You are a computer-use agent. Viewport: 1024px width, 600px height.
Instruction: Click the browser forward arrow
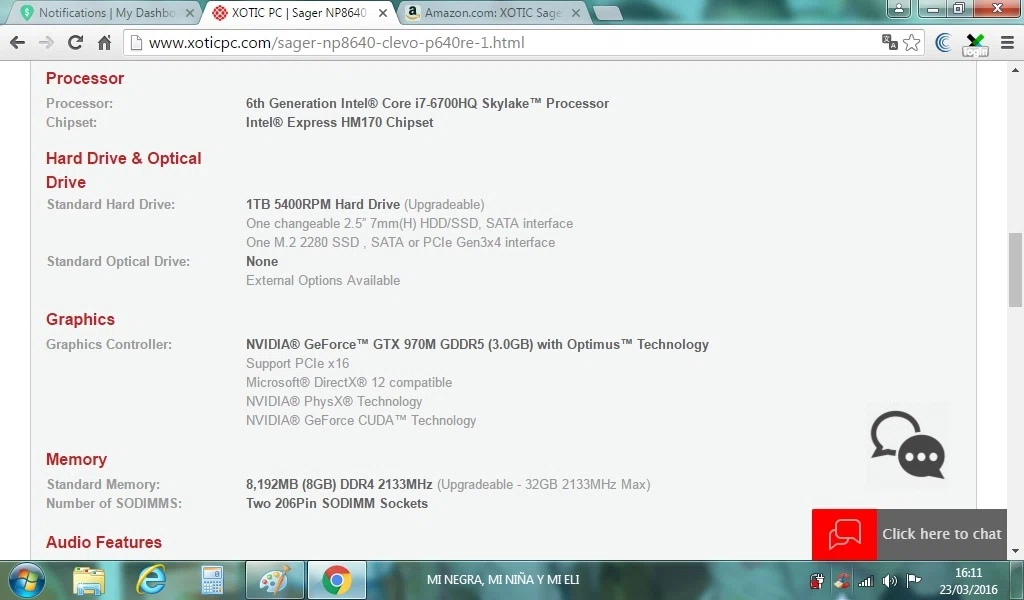(x=46, y=43)
